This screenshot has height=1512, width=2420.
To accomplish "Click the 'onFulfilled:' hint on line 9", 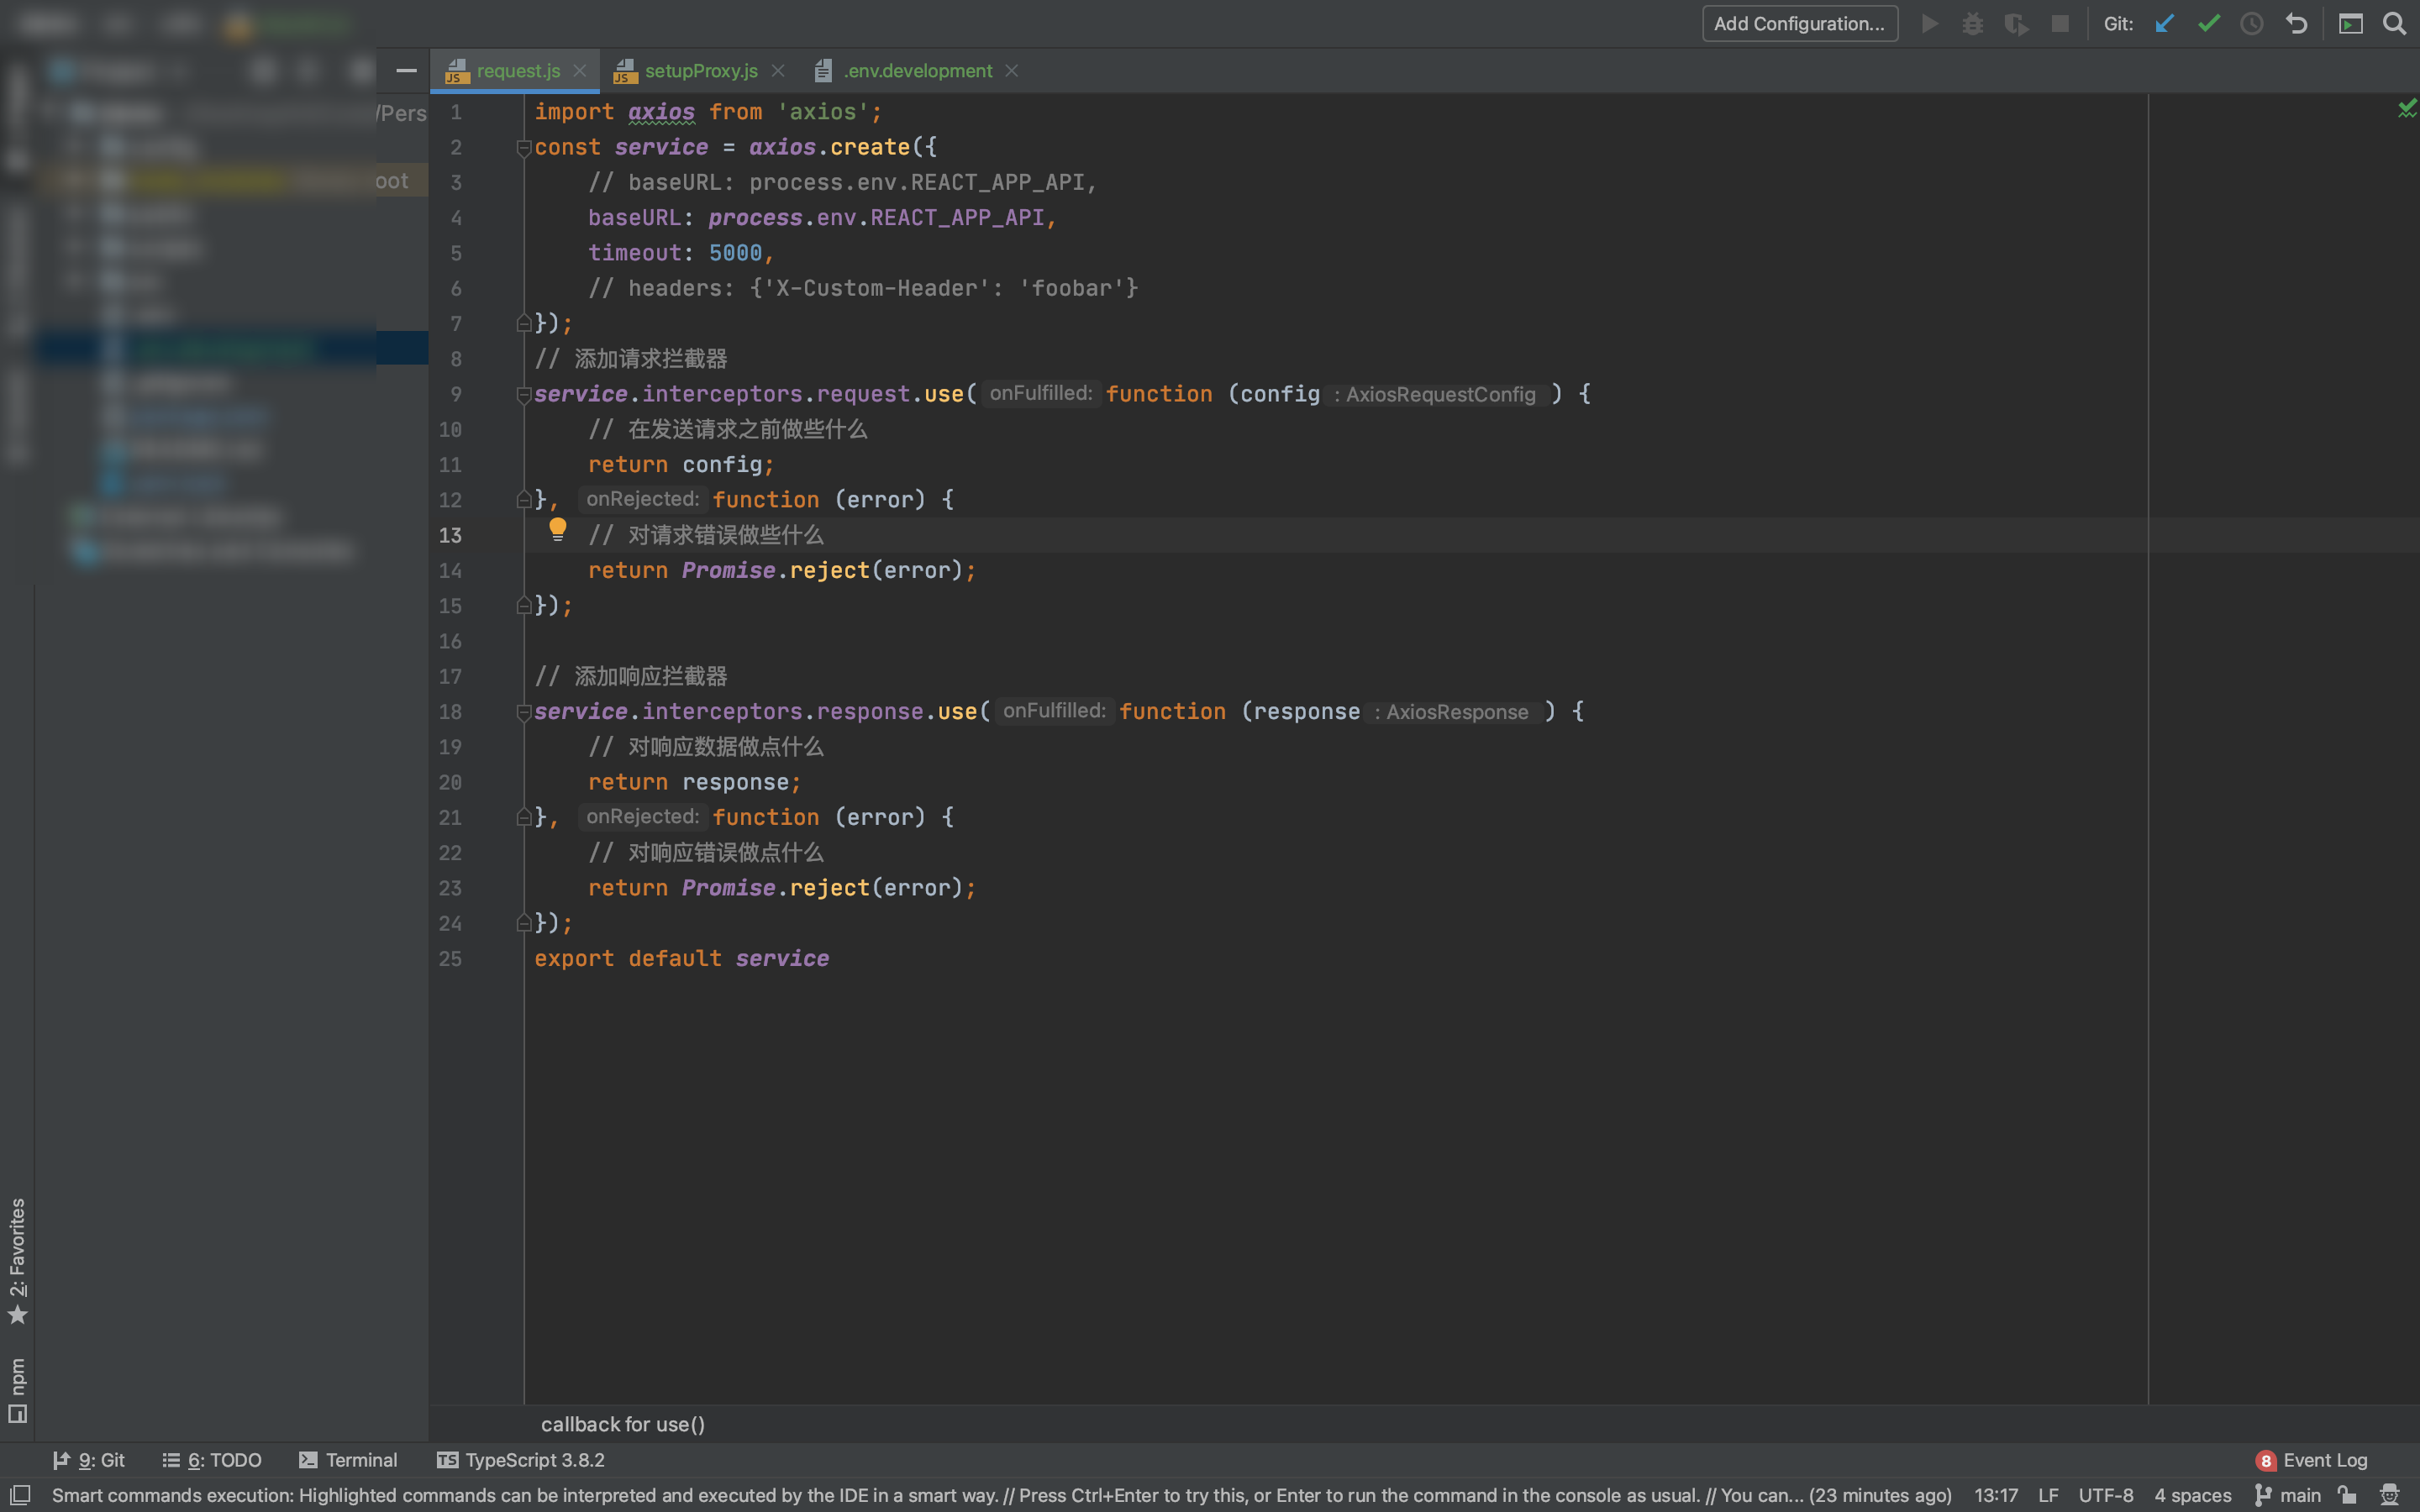I will pyautogui.click(x=1040, y=394).
